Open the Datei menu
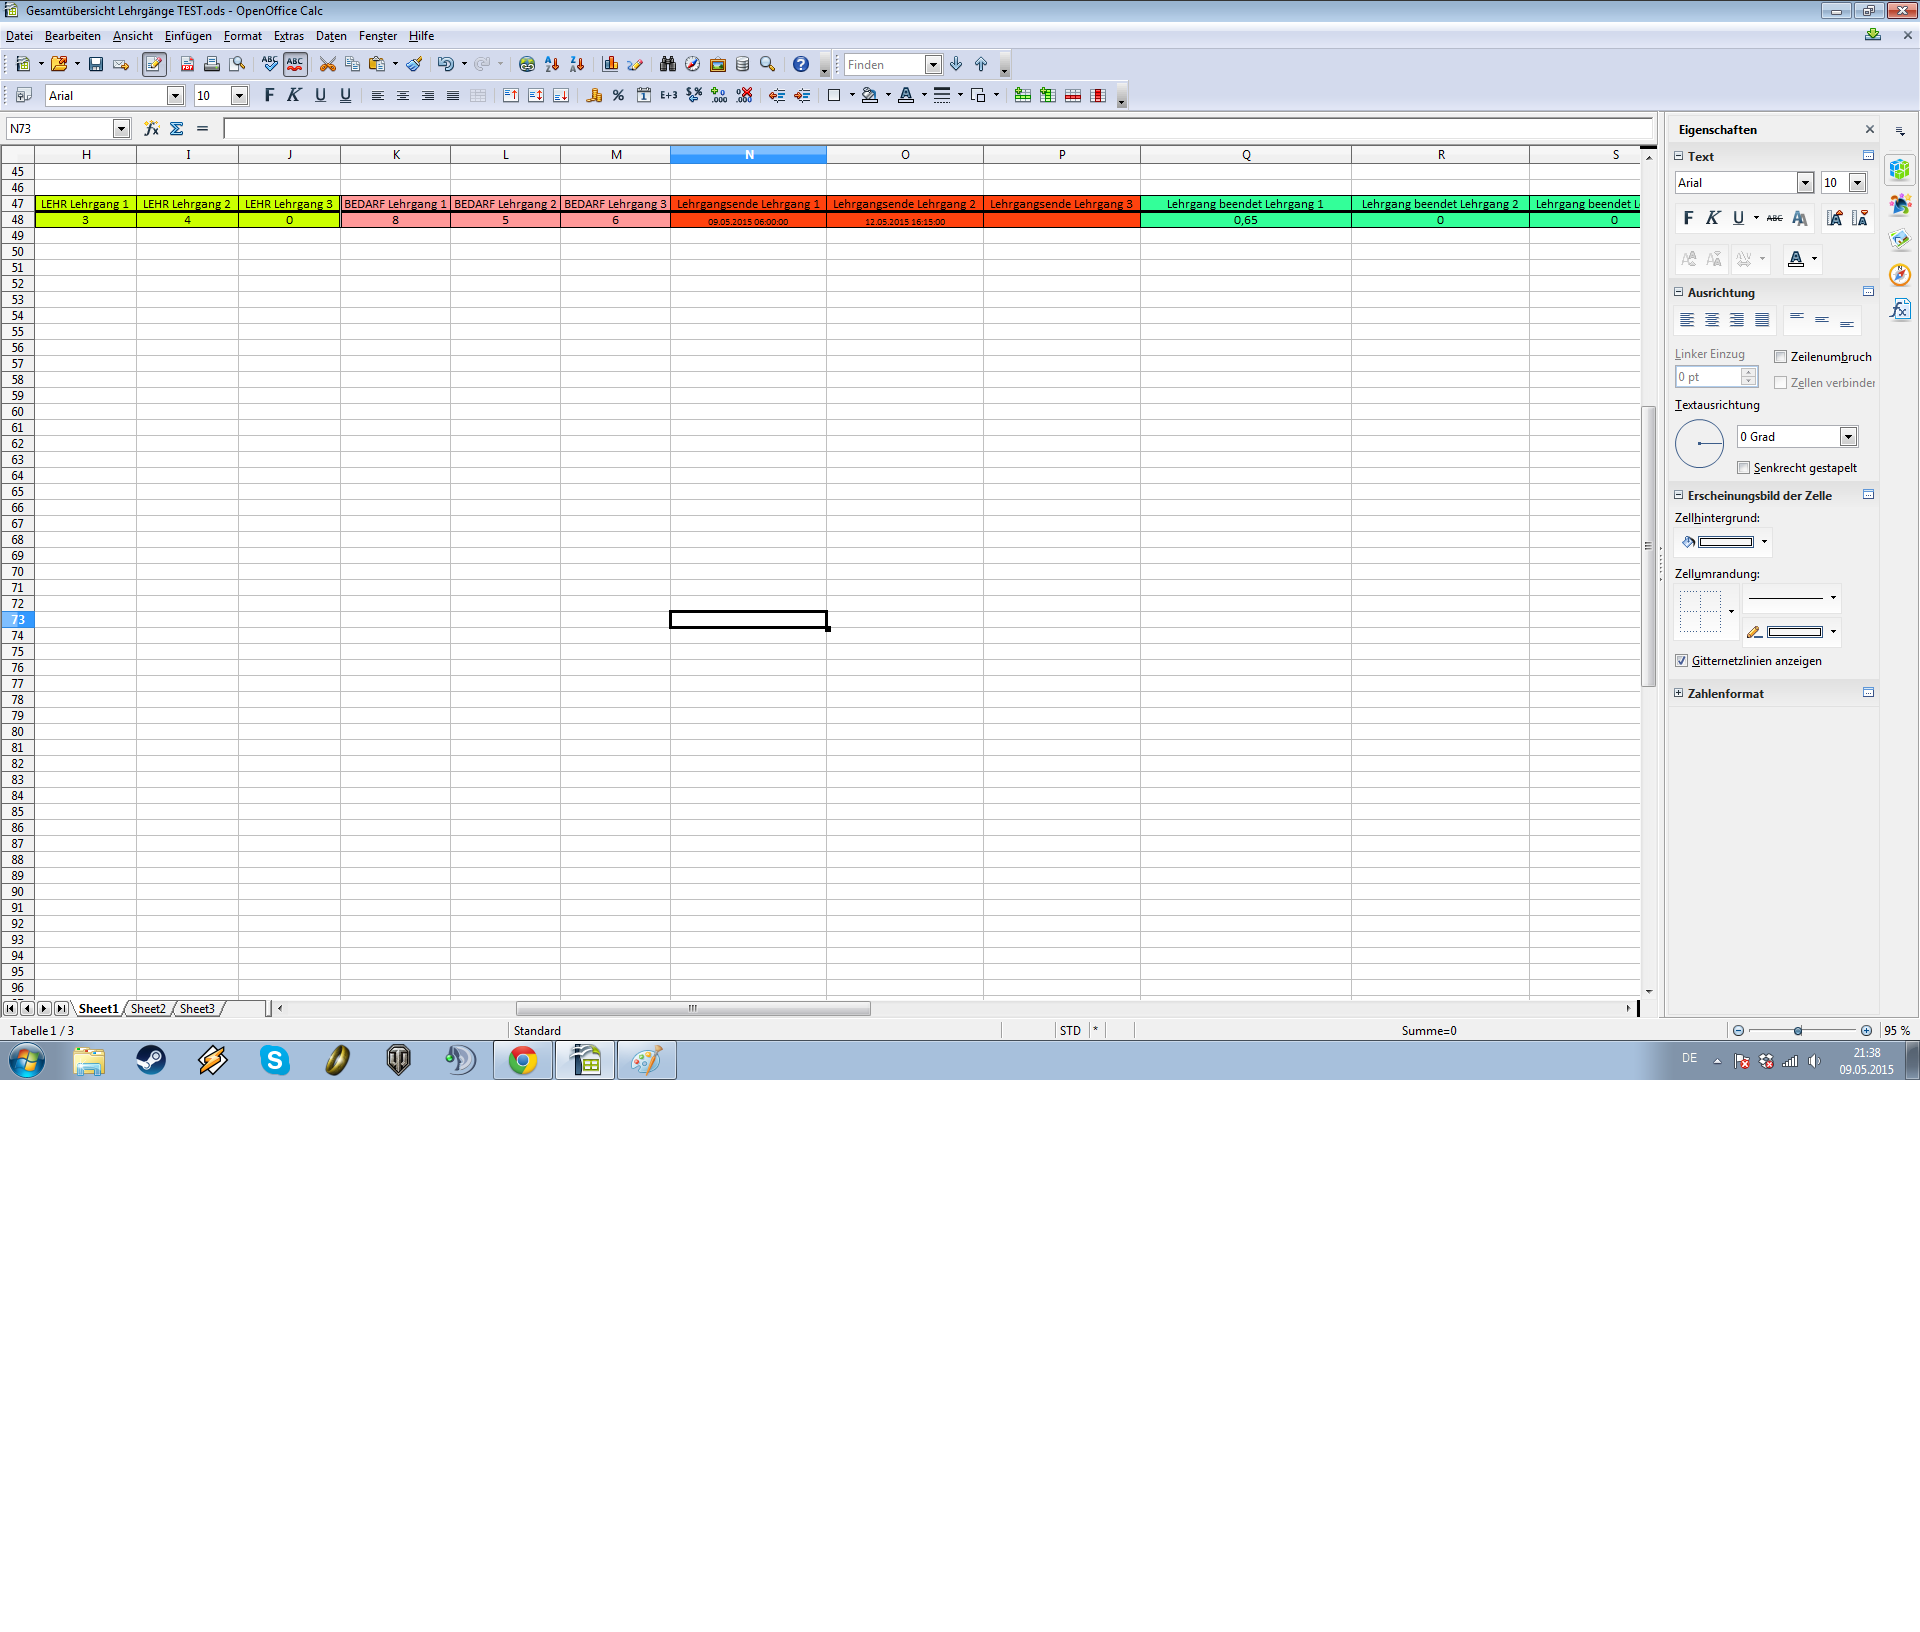The width and height of the screenshot is (1920, 1632). tap(19, 36)
